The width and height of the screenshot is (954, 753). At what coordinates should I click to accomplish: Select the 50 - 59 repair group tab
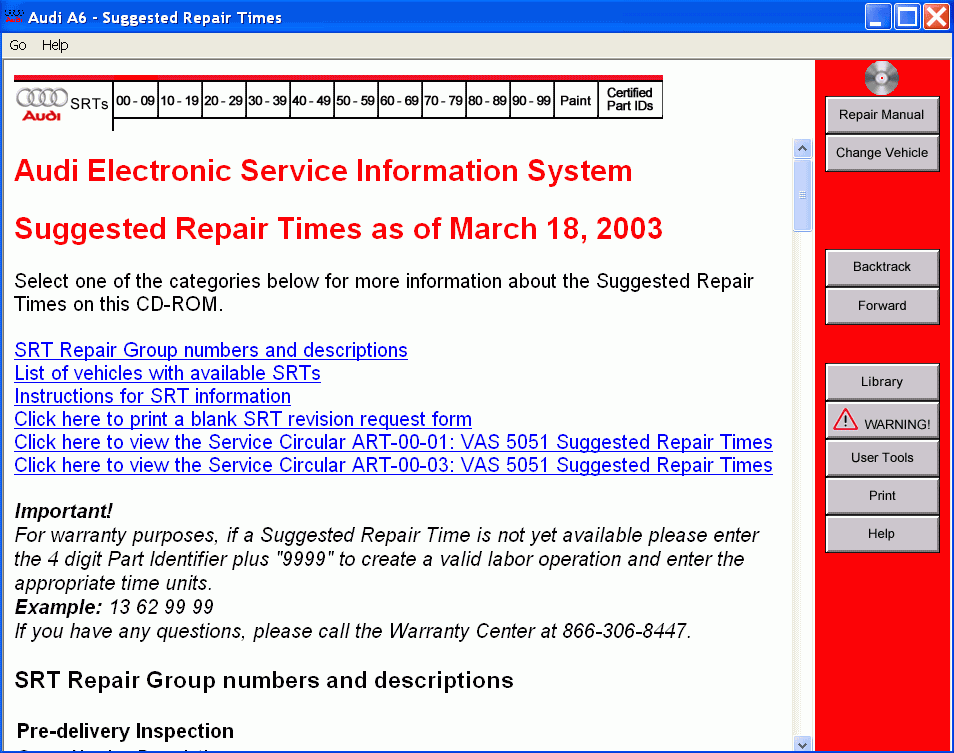pyautogui.click(x=355, y=100)
